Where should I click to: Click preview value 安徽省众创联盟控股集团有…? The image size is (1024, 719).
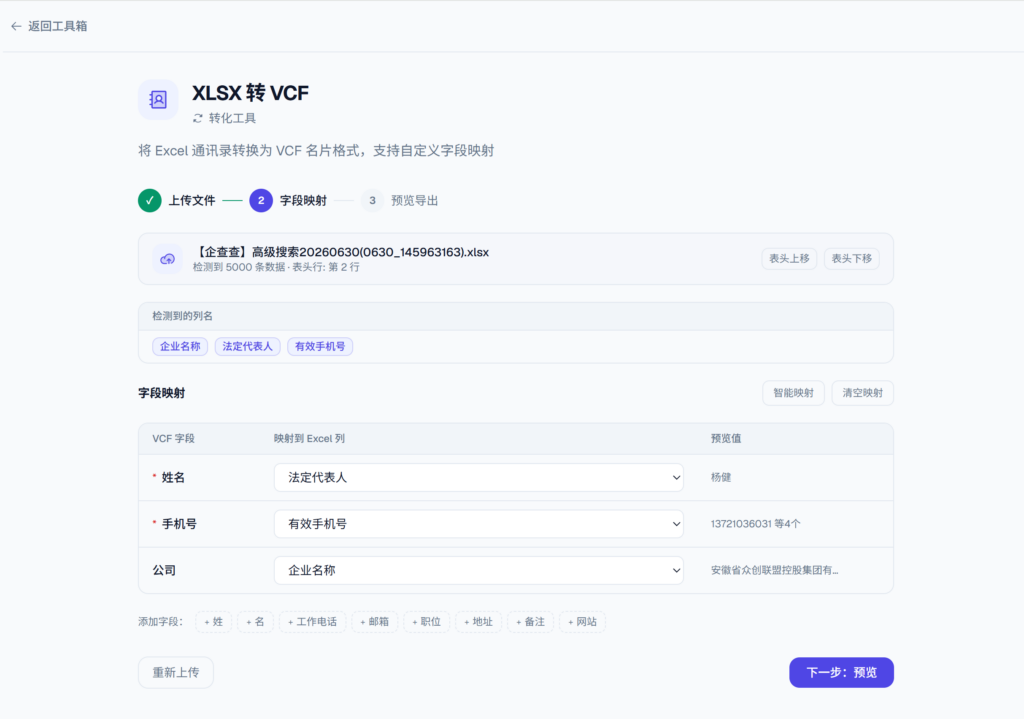[775, 570]
